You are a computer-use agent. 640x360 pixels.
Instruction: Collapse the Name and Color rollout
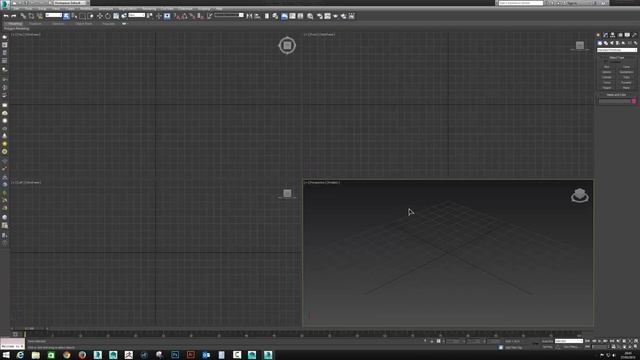[x=616, y=95]
